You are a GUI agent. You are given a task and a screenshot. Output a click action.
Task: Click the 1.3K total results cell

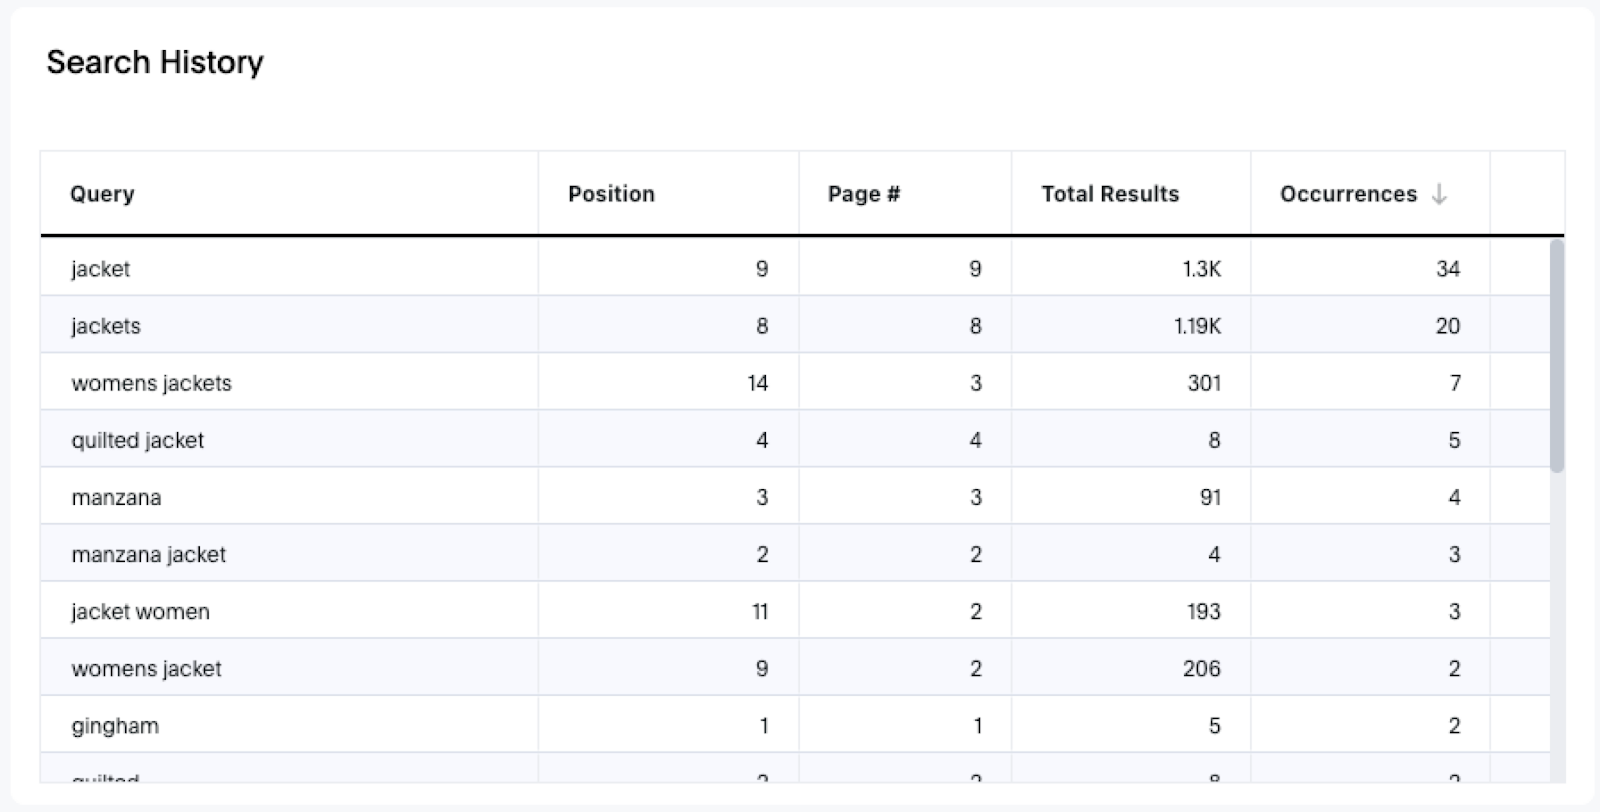(1201, 269)
